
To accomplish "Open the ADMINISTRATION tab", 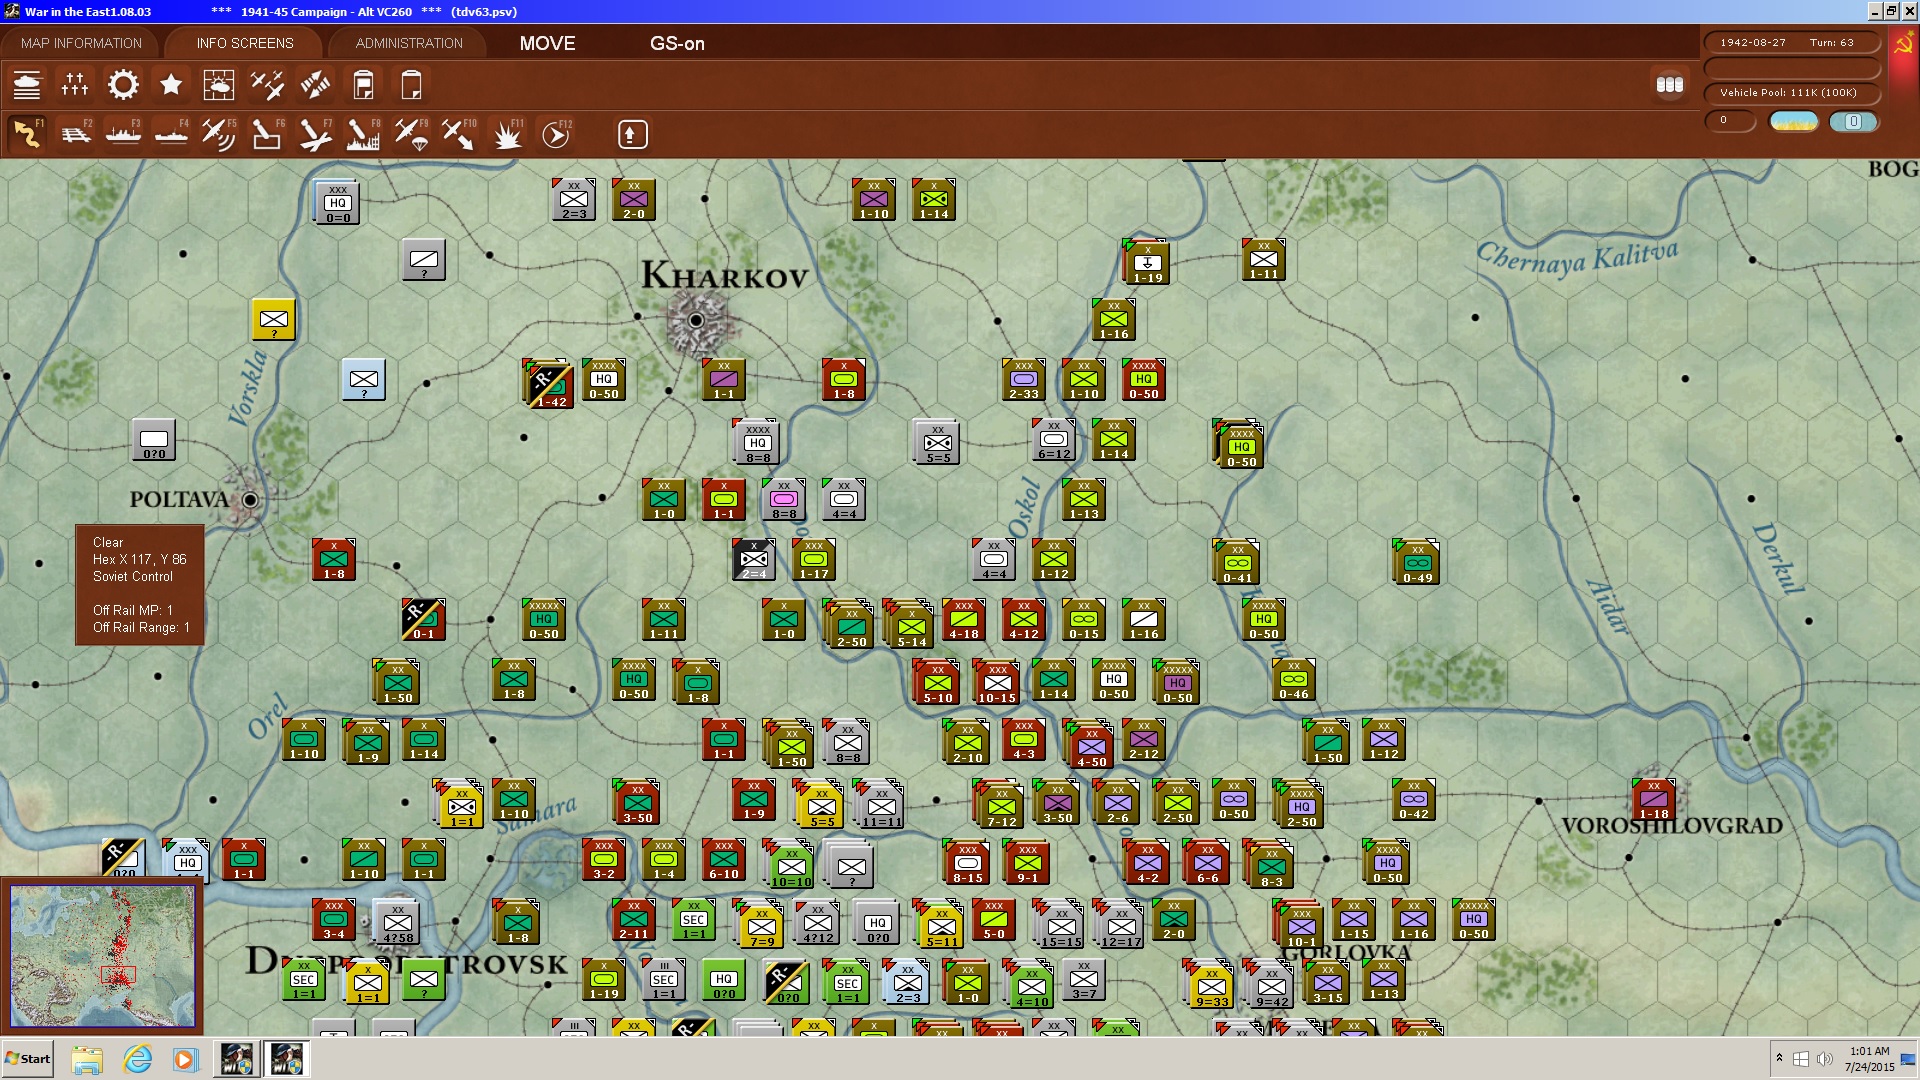I will point(409,43).
